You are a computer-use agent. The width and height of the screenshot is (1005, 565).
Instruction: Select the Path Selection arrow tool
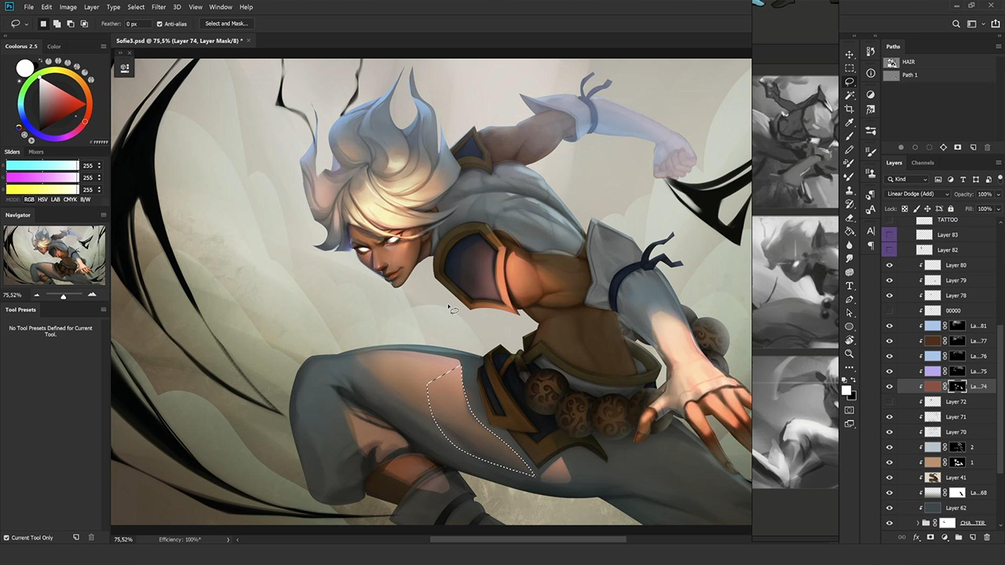click(x=849, y=313)
